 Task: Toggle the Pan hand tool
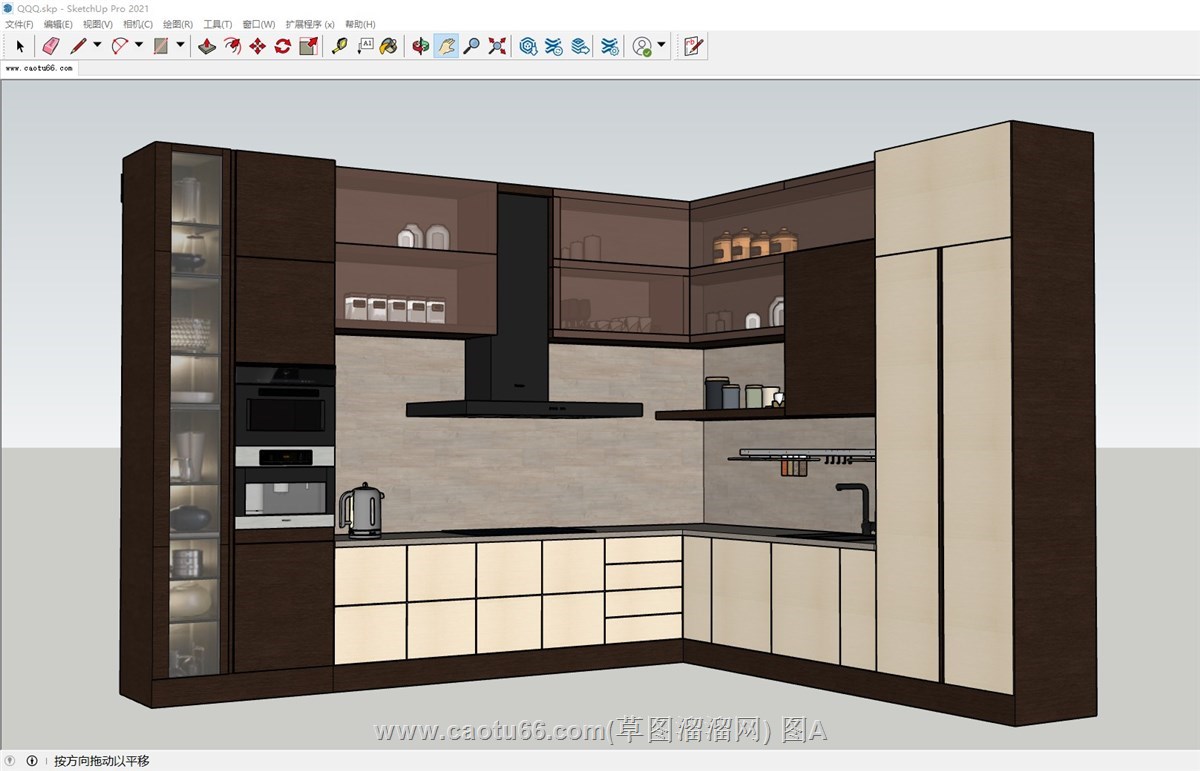(x=446, y=46)
